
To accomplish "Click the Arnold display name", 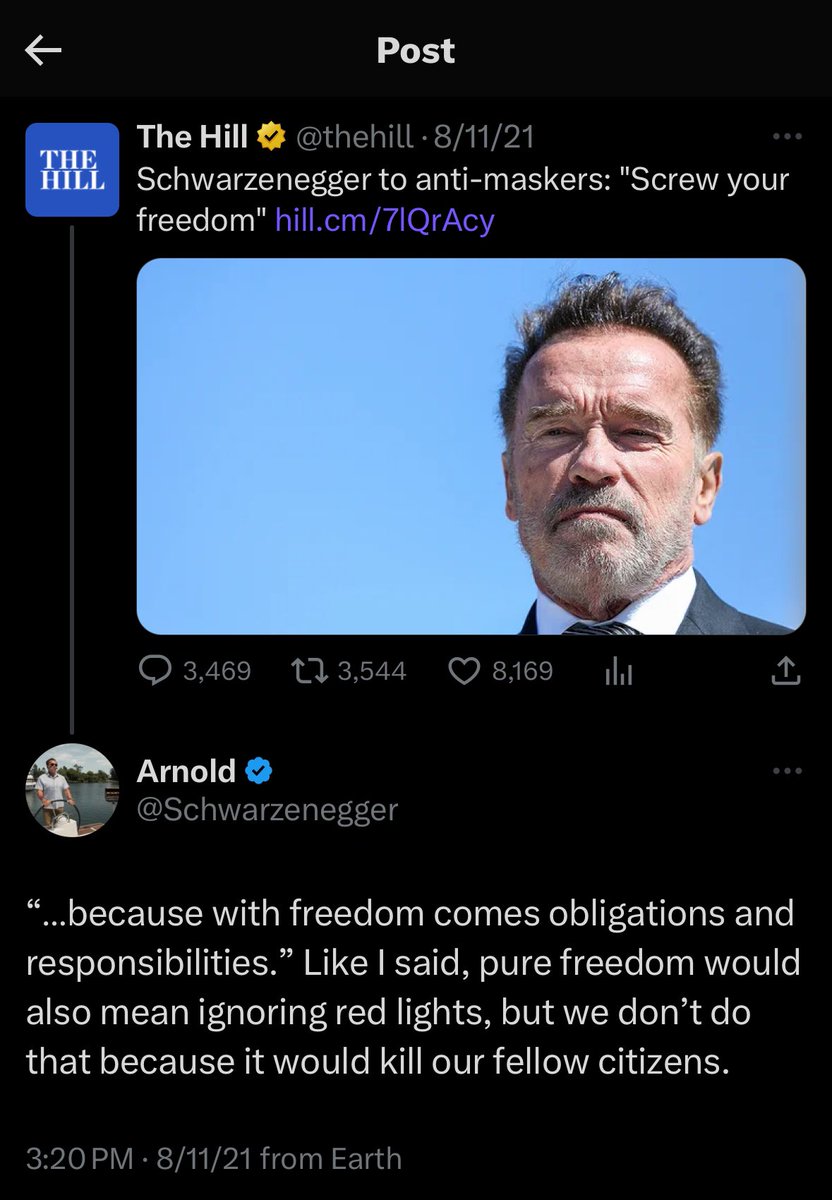I will click(x=186, y=772).
